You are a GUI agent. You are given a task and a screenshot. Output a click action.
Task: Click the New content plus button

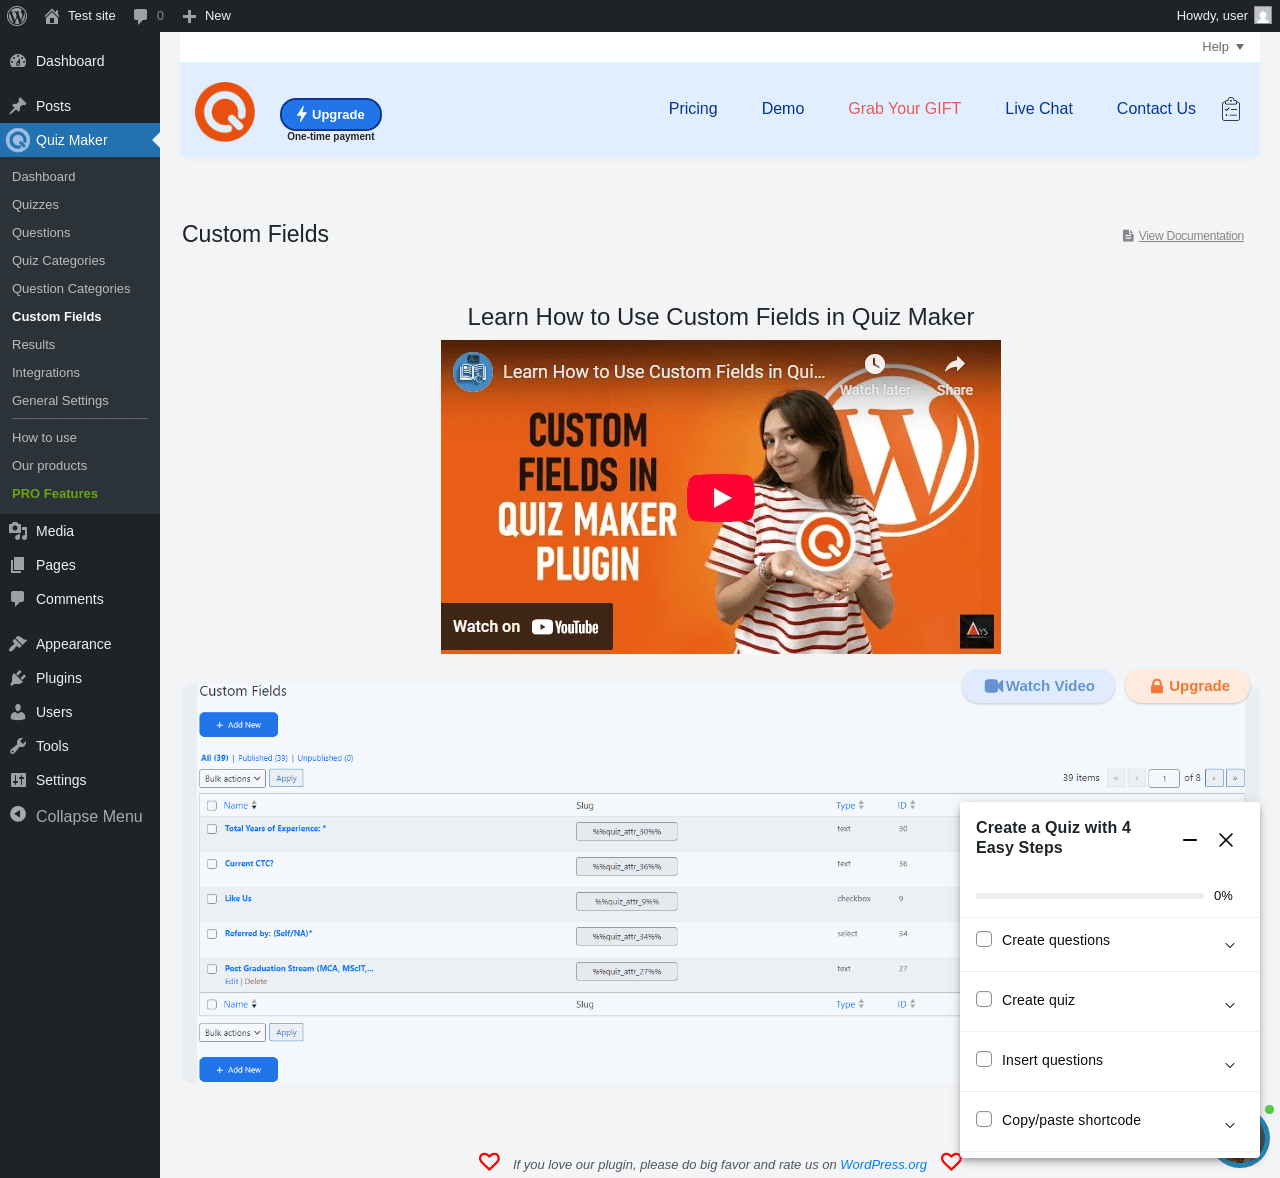[x=189, y=16]
